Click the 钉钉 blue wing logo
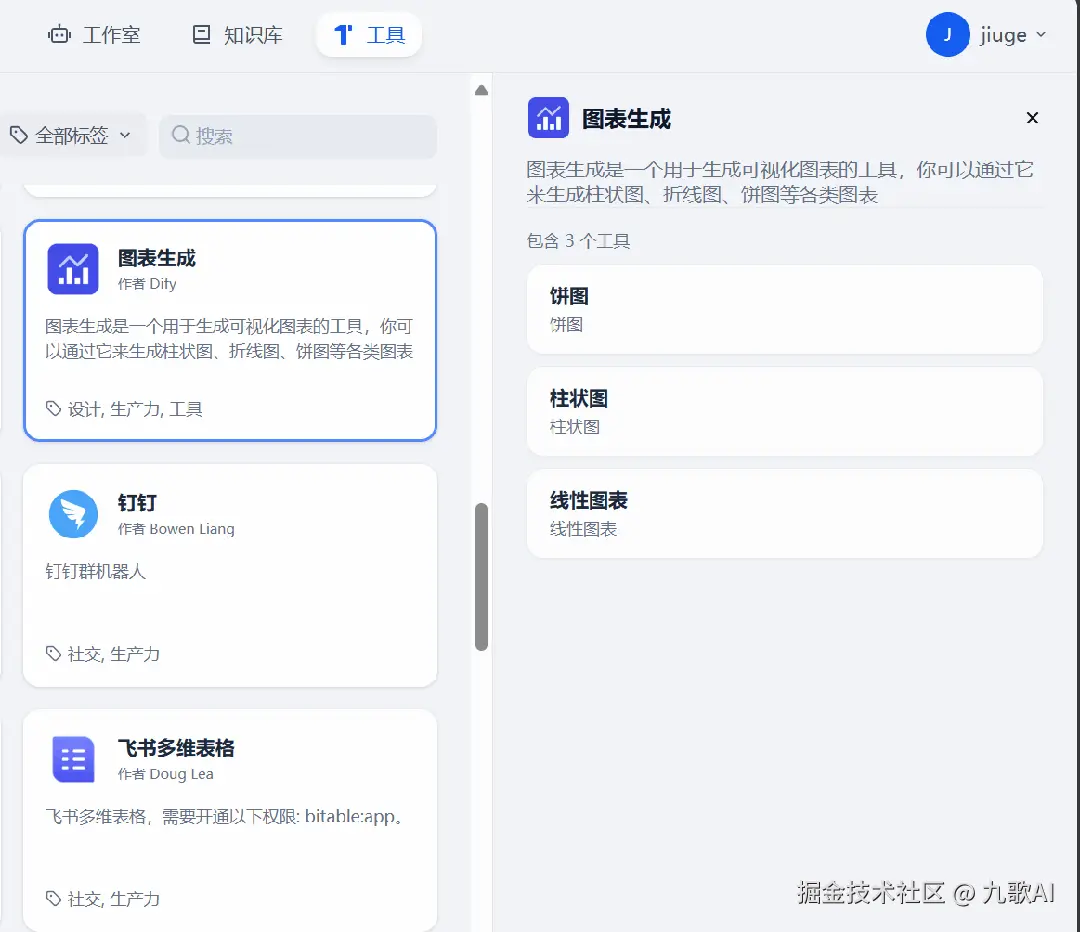This screenshot has width=1080, height=932. (73, 514)
